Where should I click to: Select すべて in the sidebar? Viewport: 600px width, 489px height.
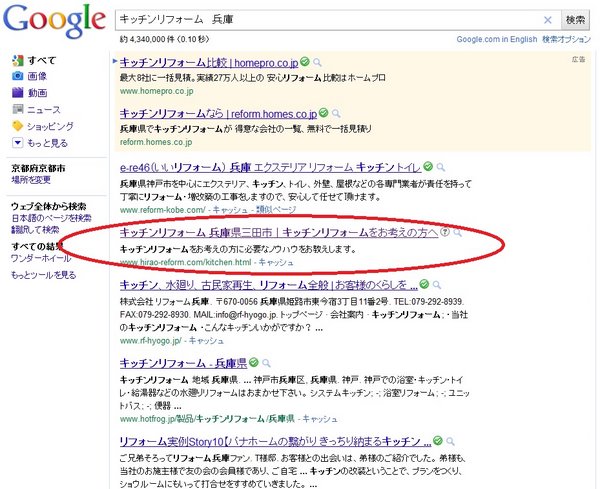point(42,60)
